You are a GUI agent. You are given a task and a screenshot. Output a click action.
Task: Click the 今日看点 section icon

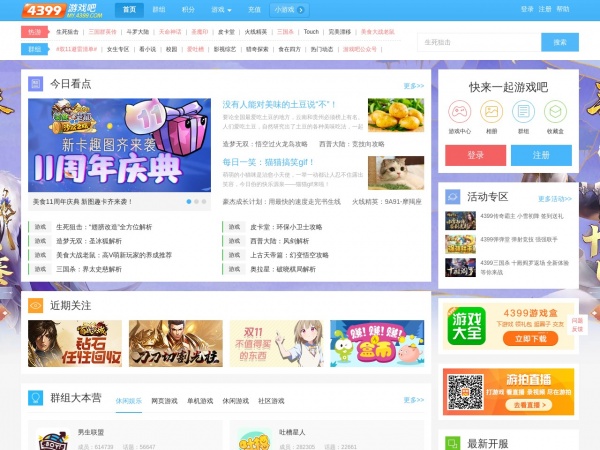36,84
